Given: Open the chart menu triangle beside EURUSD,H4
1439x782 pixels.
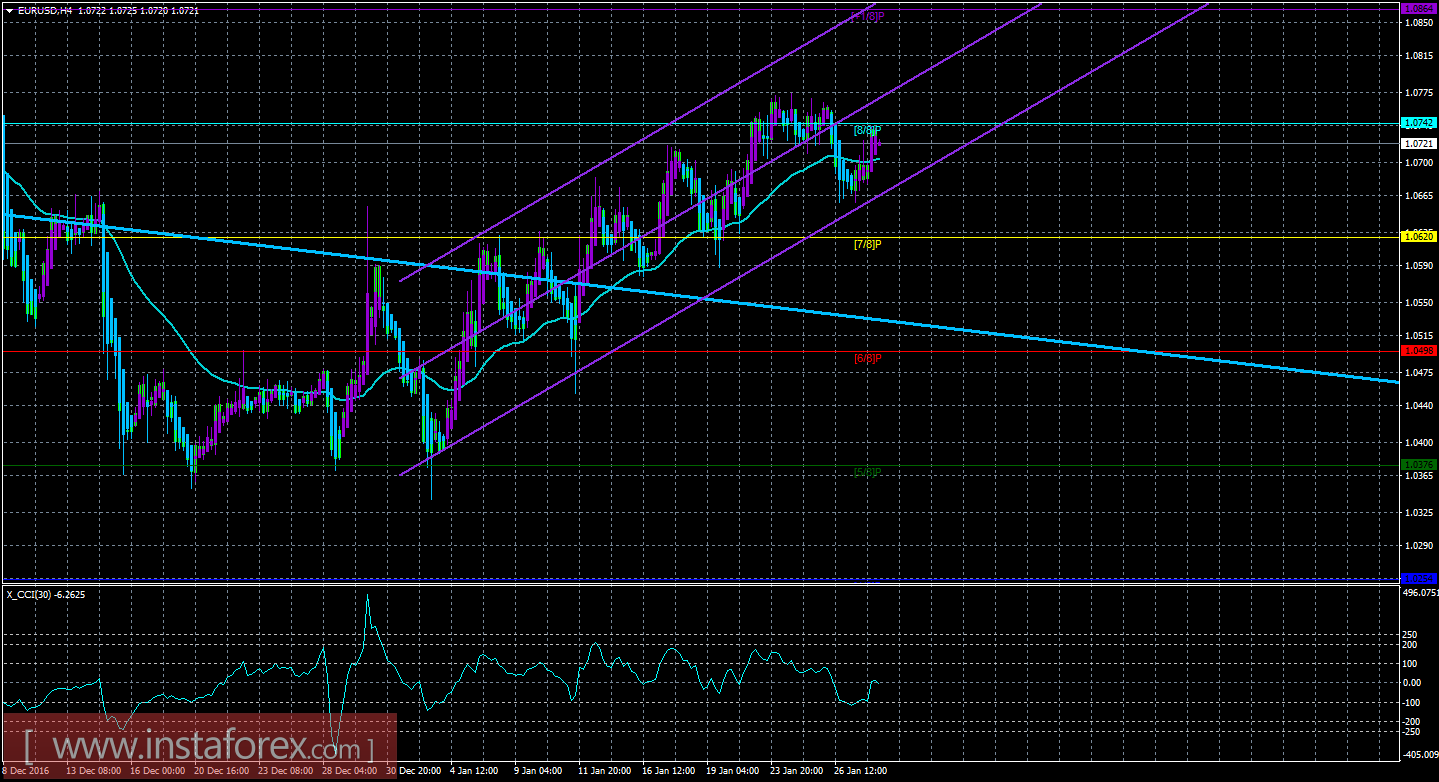Looking at the screenshot, I should point(7,9).
